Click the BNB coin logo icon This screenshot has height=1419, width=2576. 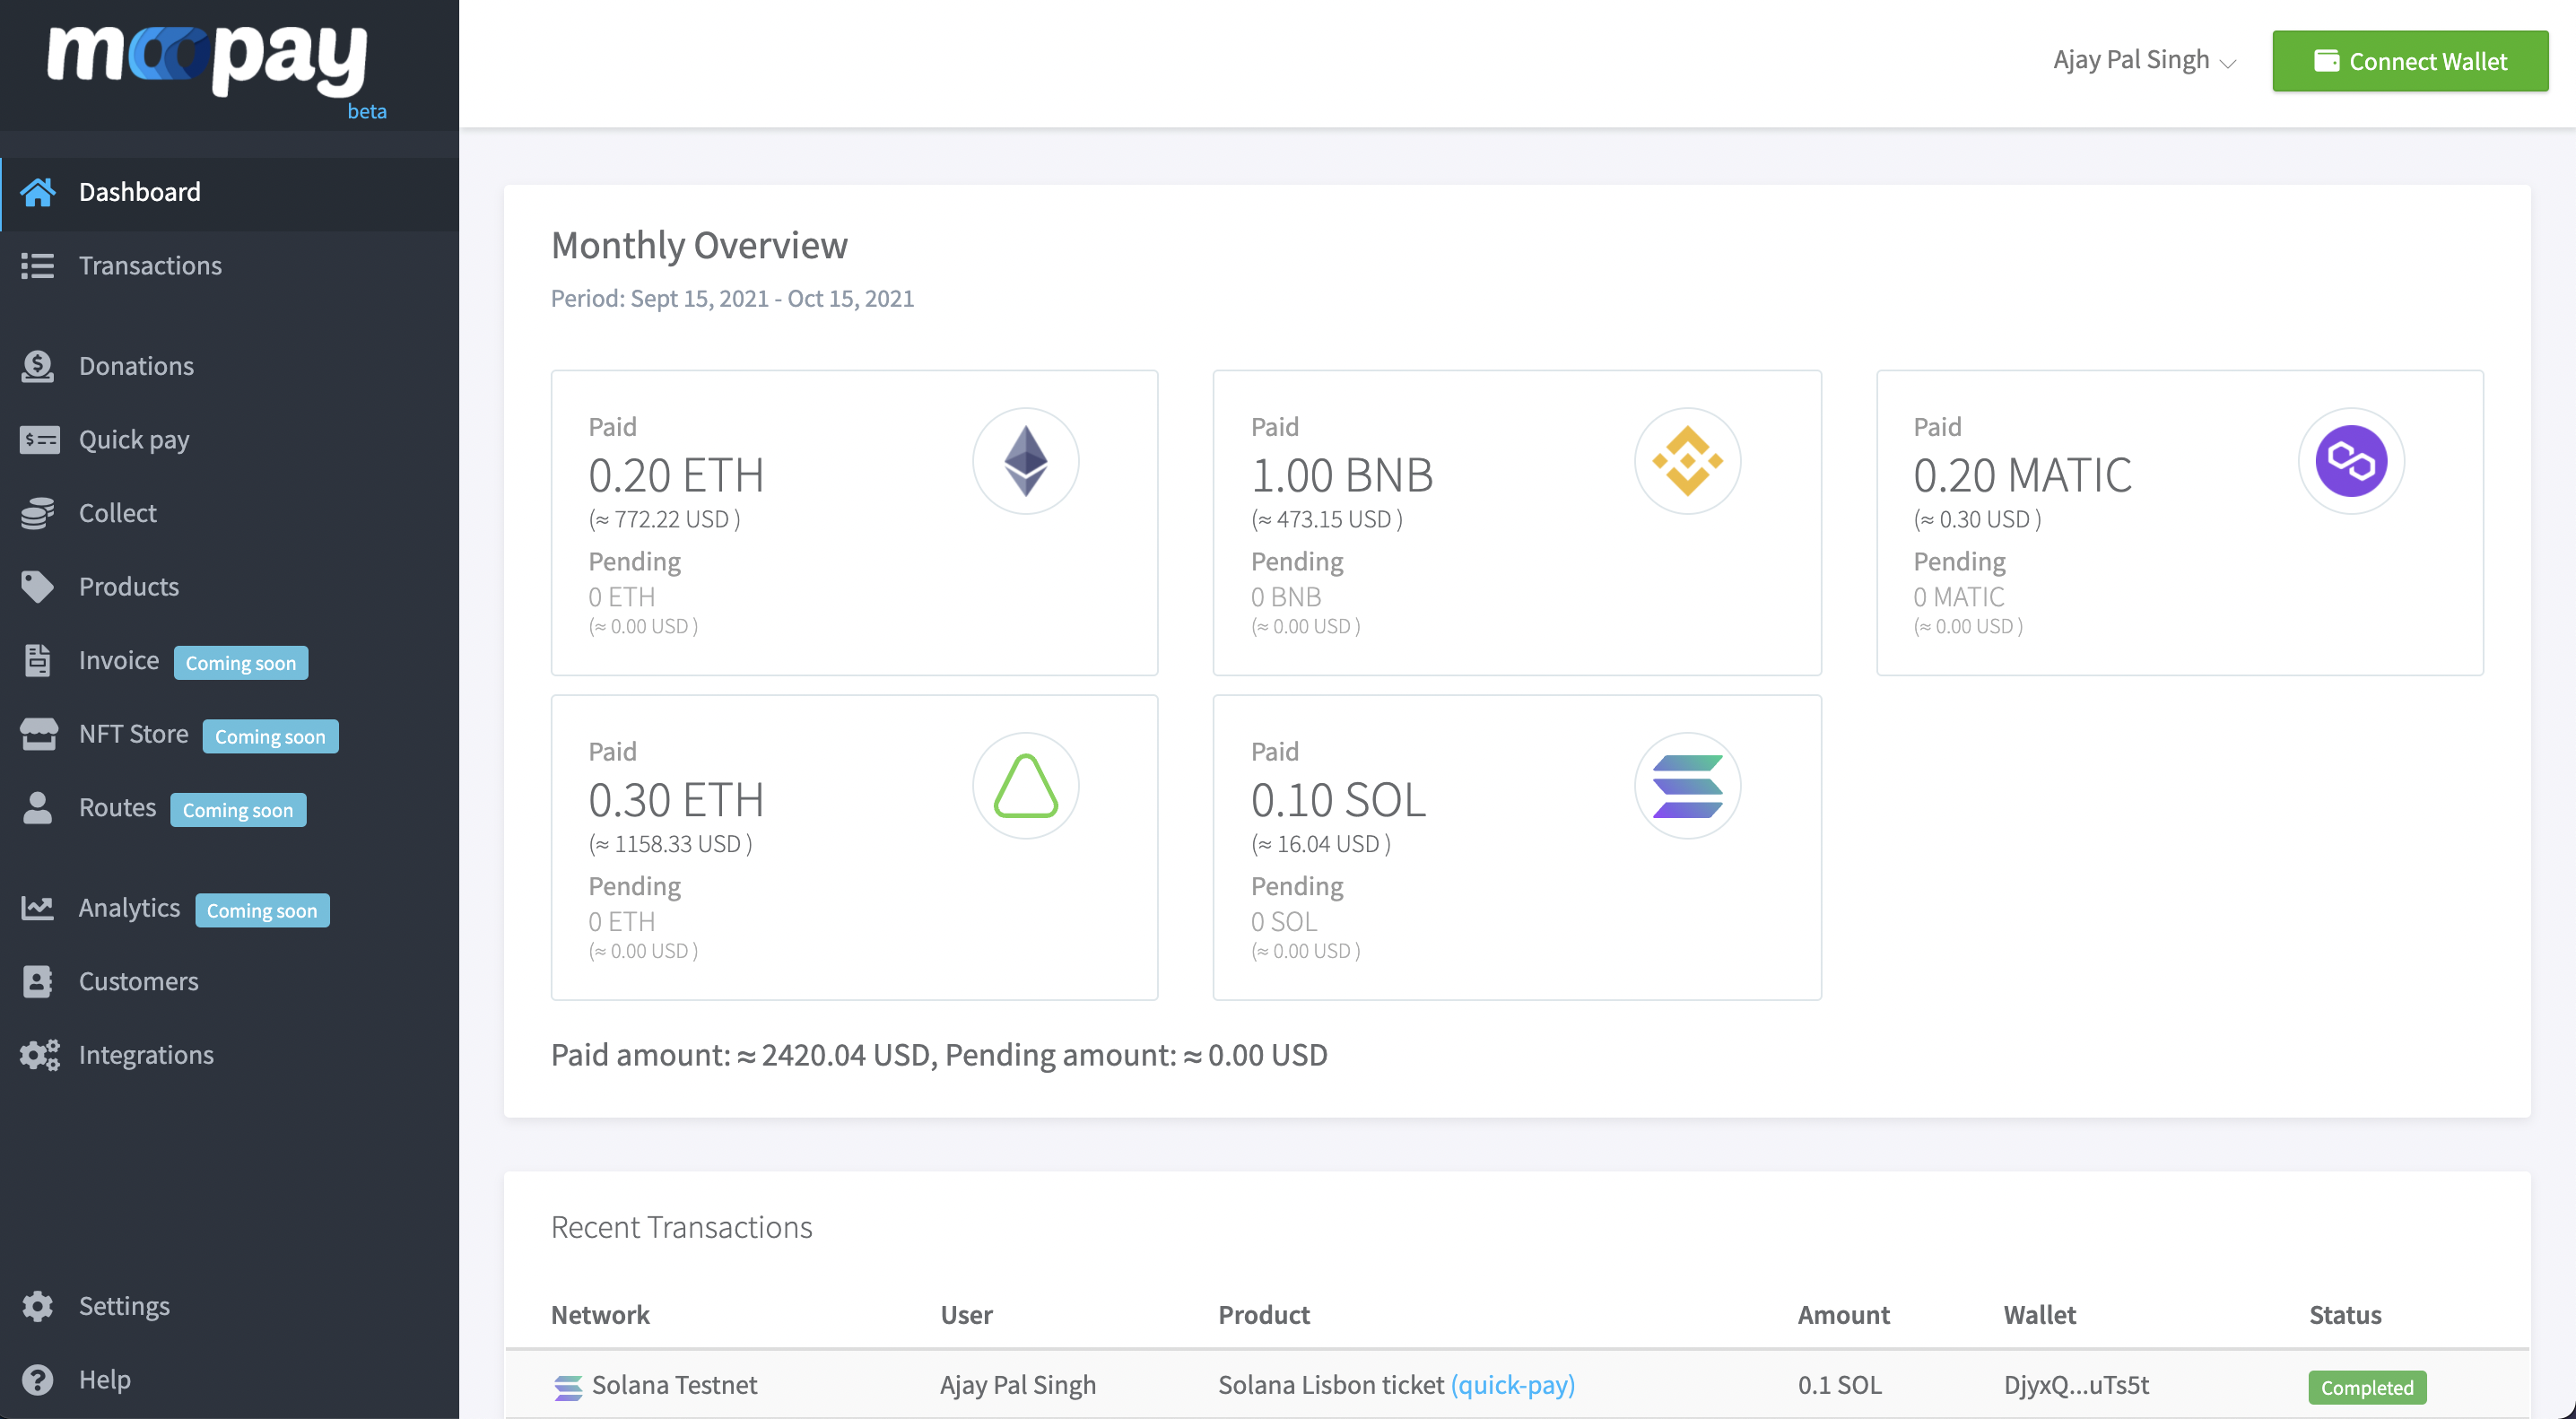click(1687, 461)
